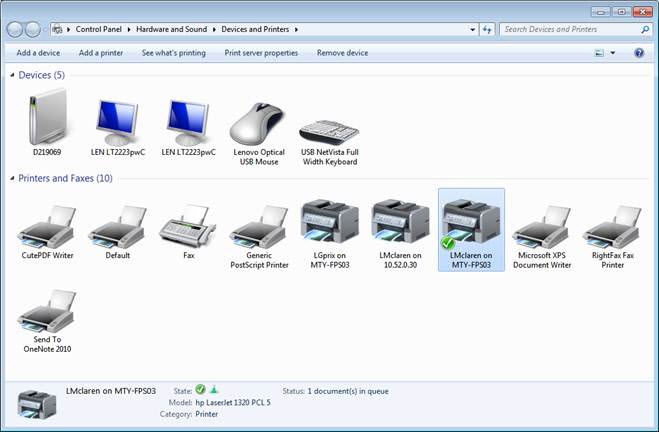659x432 pixels.
Task: Open the change view dropdown arrow
Action: (x=613, y=52)
